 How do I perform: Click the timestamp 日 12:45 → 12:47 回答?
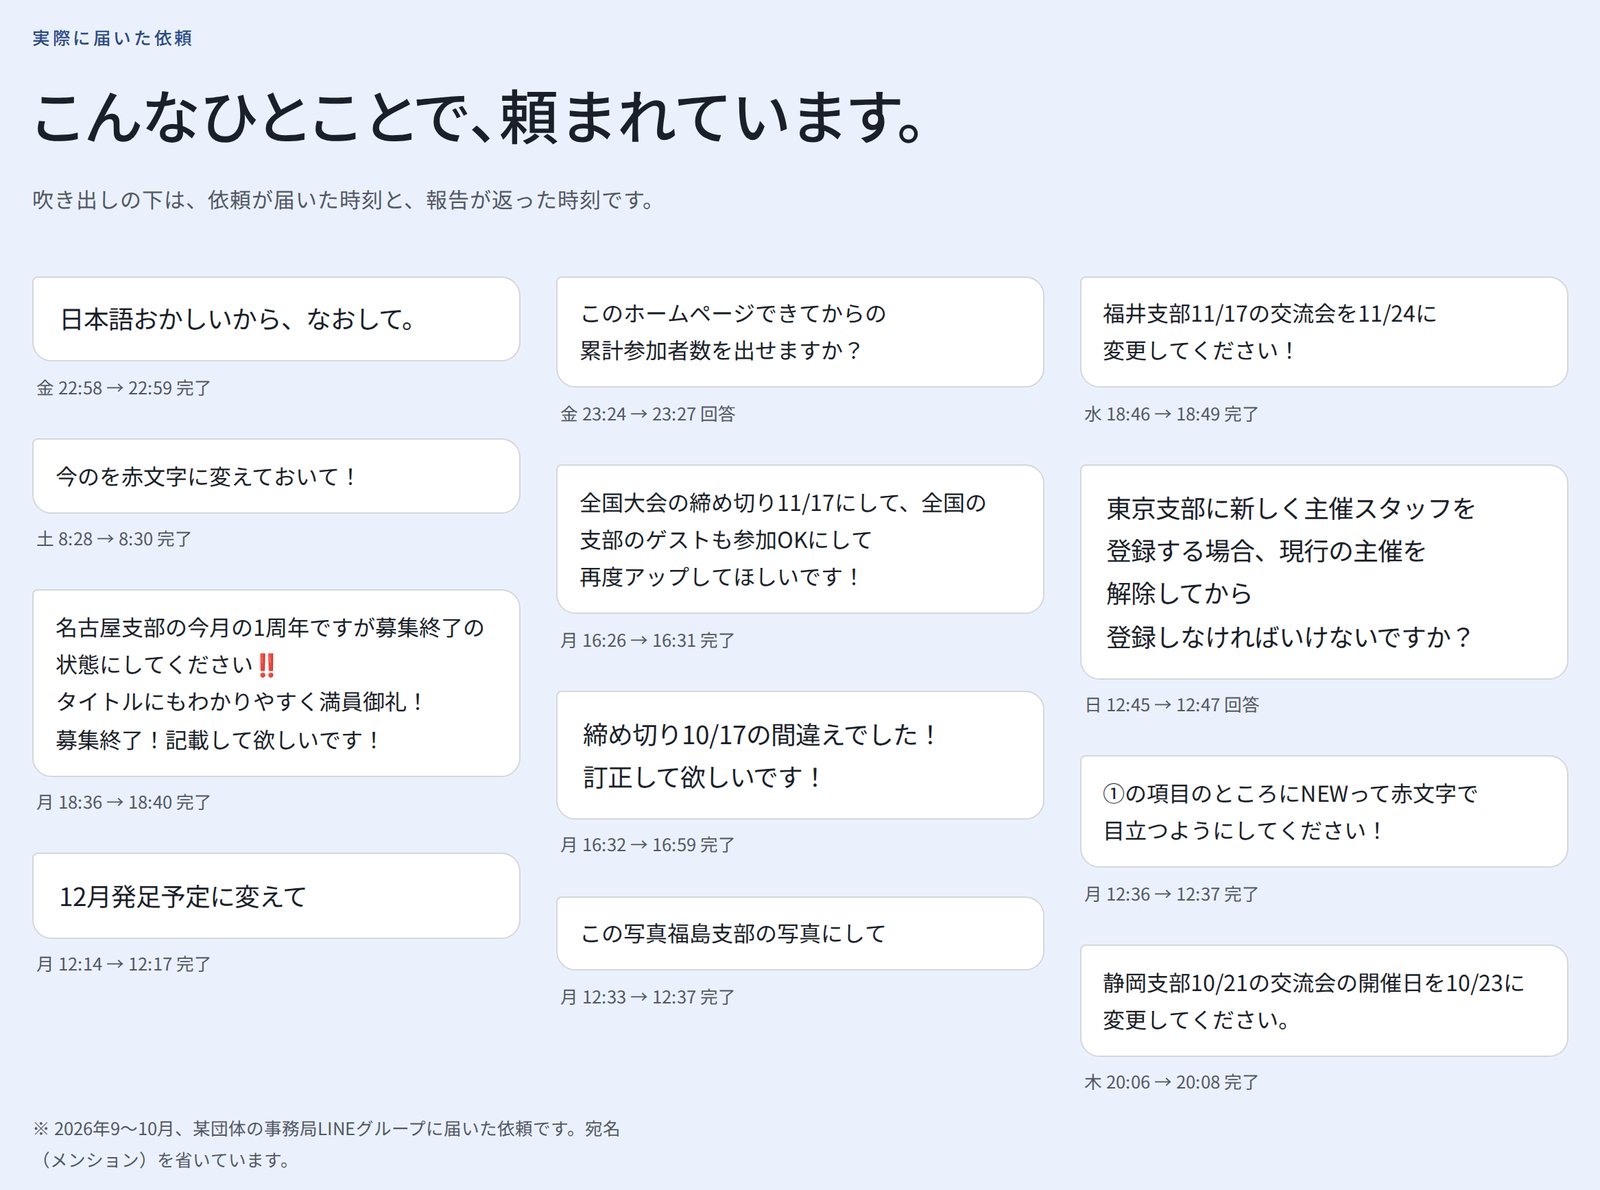[1172, 705]
